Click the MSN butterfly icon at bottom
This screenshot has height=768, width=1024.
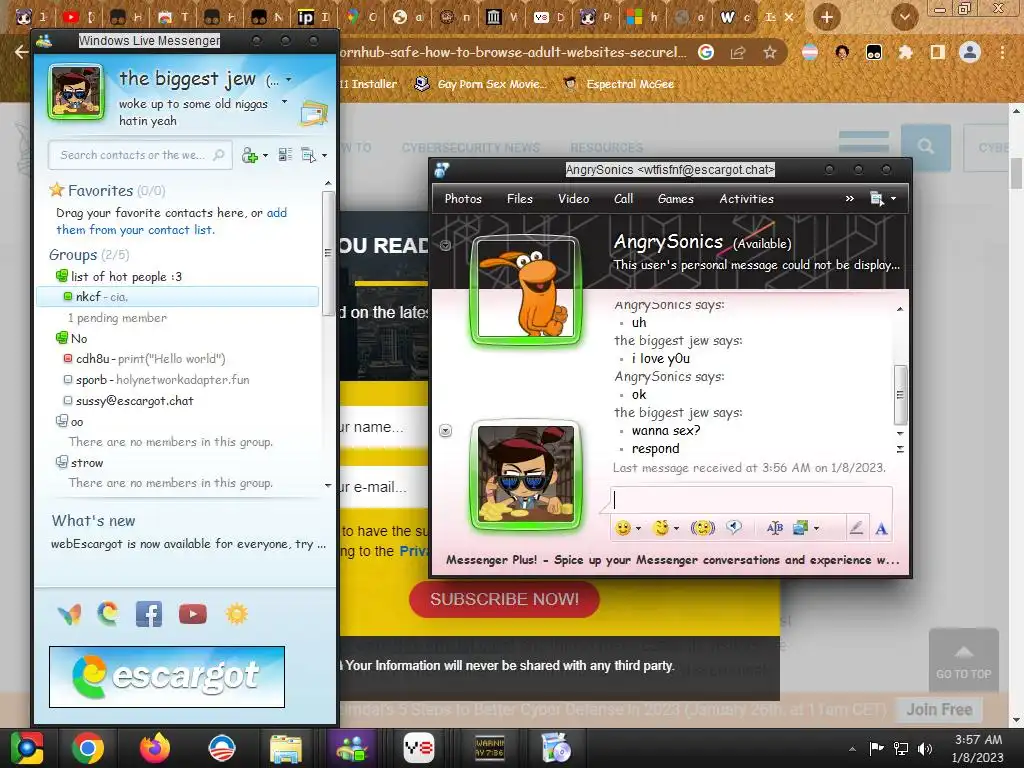click(69, 614)
